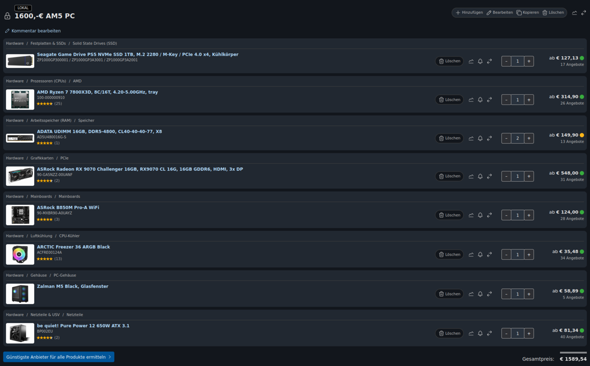Share the whole wishlist via header share icon

pos(574,13)
